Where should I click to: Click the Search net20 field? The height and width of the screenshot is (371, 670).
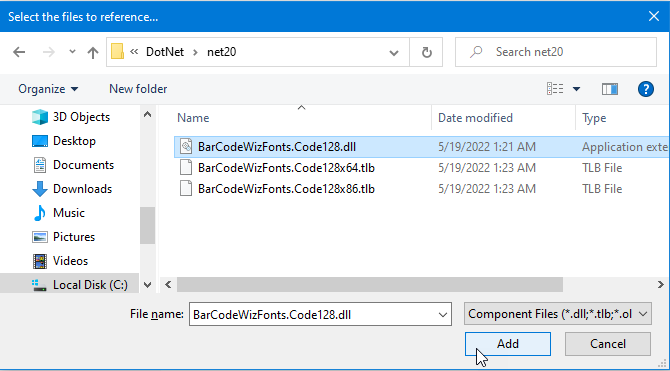[x=555, y=52]
